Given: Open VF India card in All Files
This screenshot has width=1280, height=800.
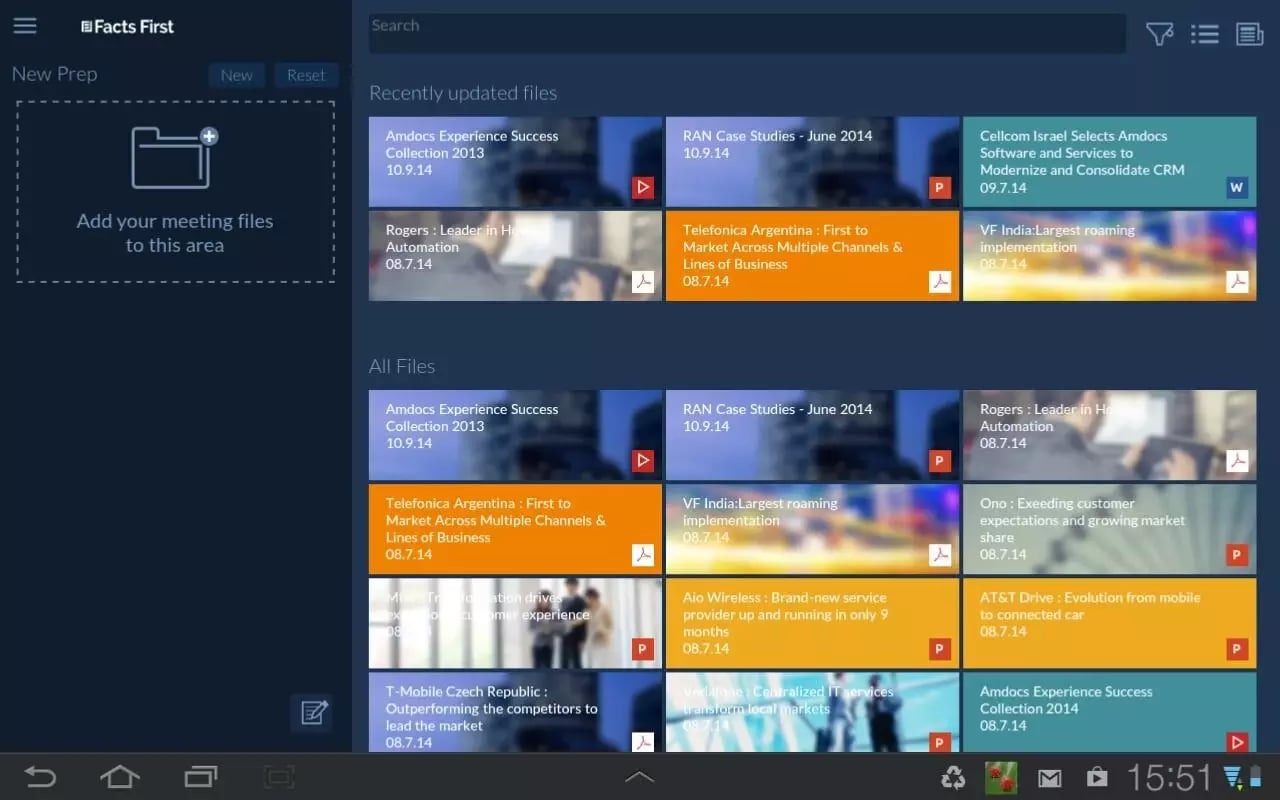Looking at the screenshot, I should tap(812, 529).
